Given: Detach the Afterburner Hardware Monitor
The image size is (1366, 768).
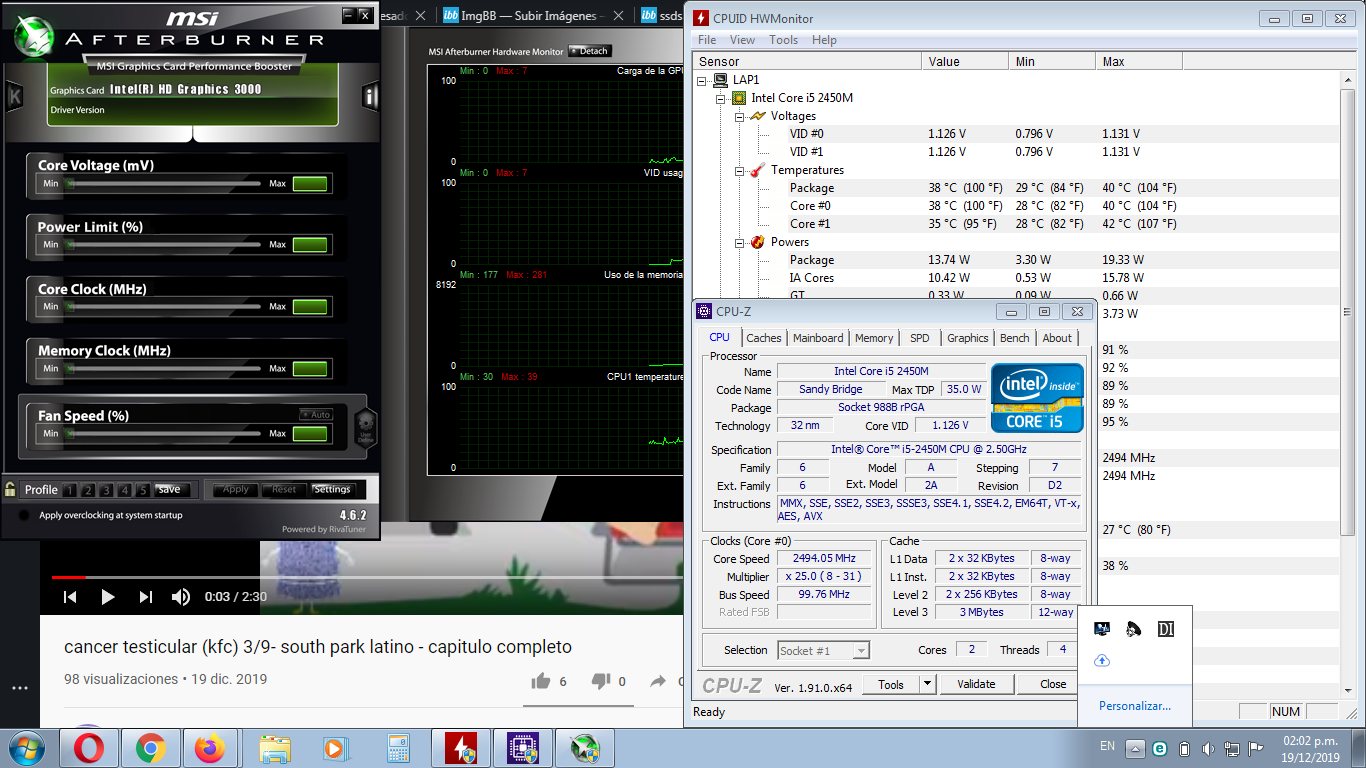Looking at the screenshot, I should [x=589, y=51].
